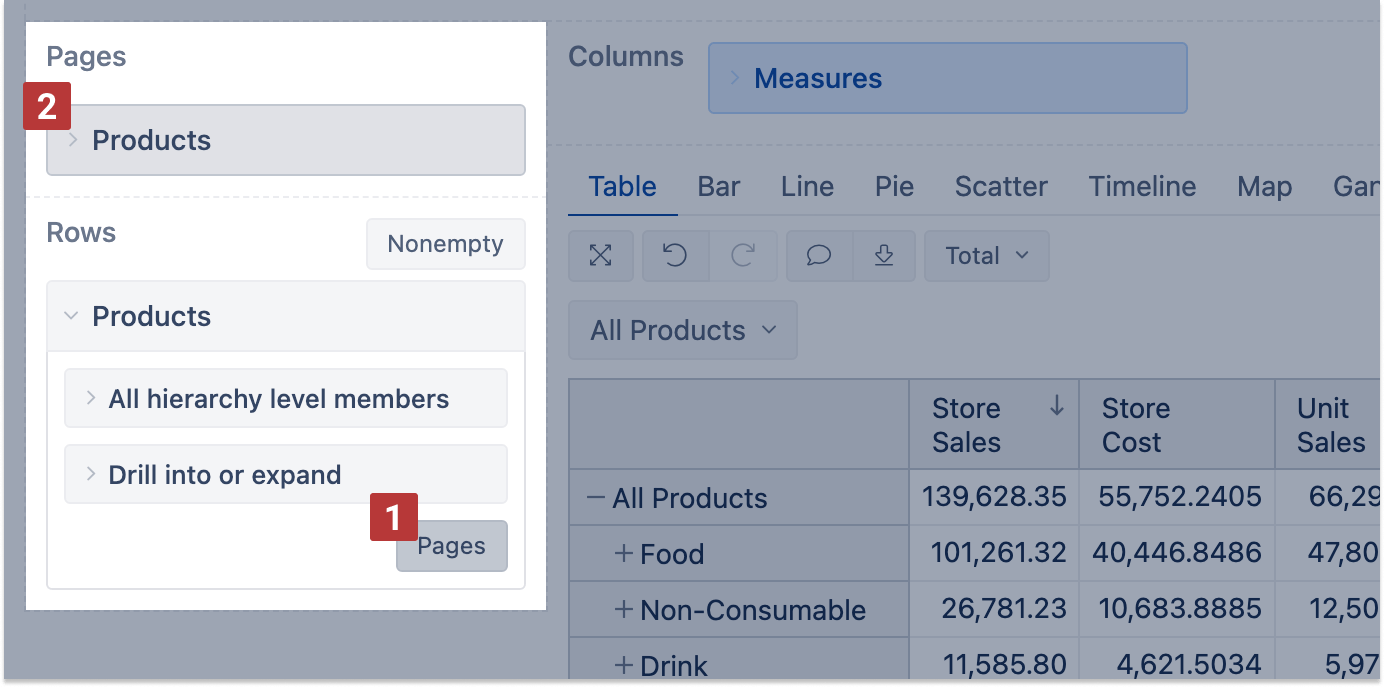Click the redo arrow icon
This screenshot has width=1384, height=687.
[x=742, y=256]
